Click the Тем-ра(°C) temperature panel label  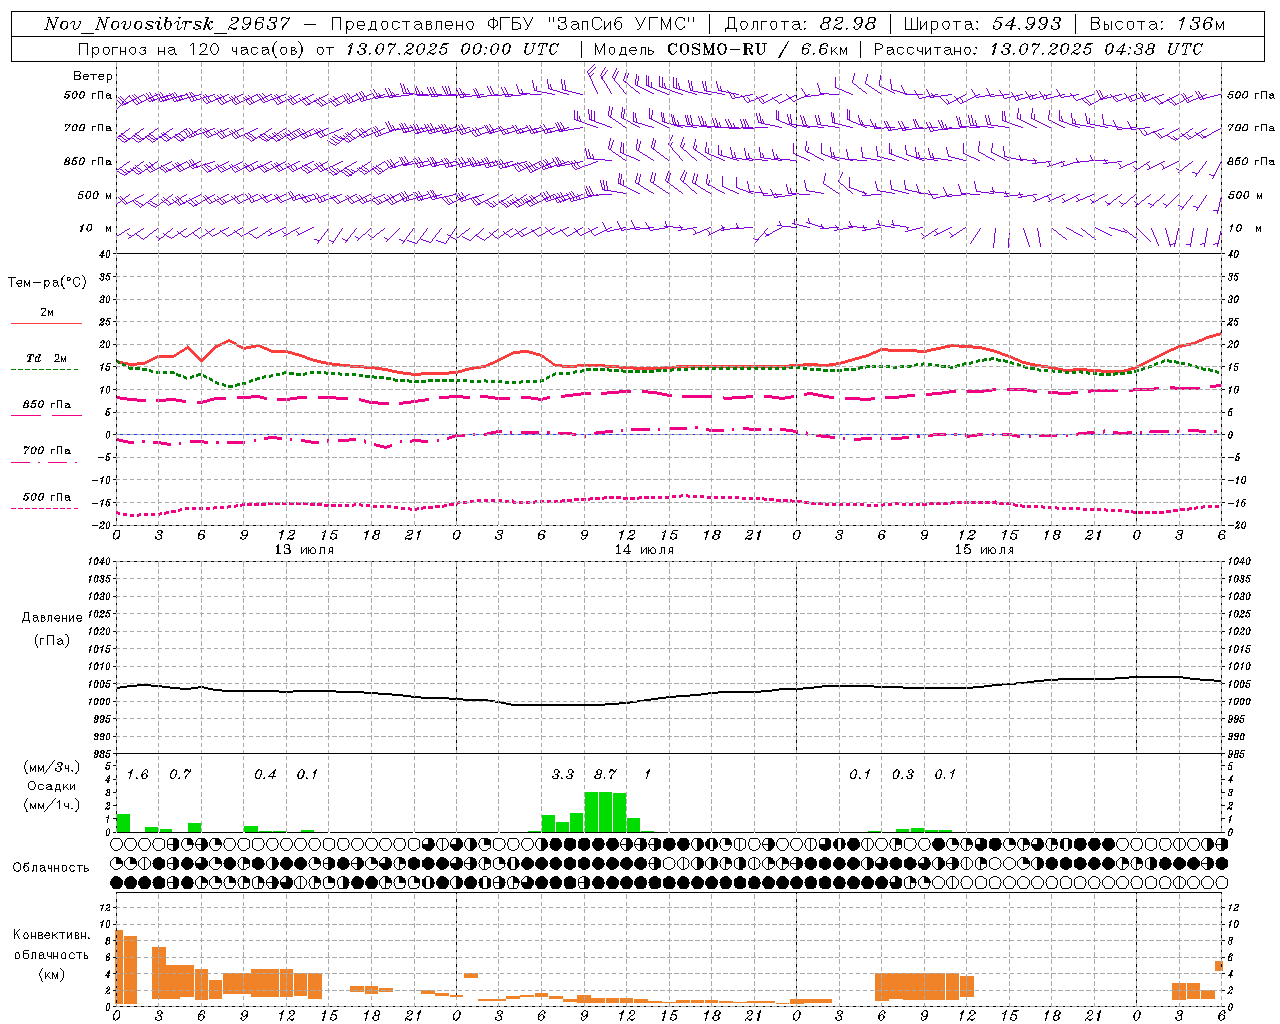coord(47,283)
